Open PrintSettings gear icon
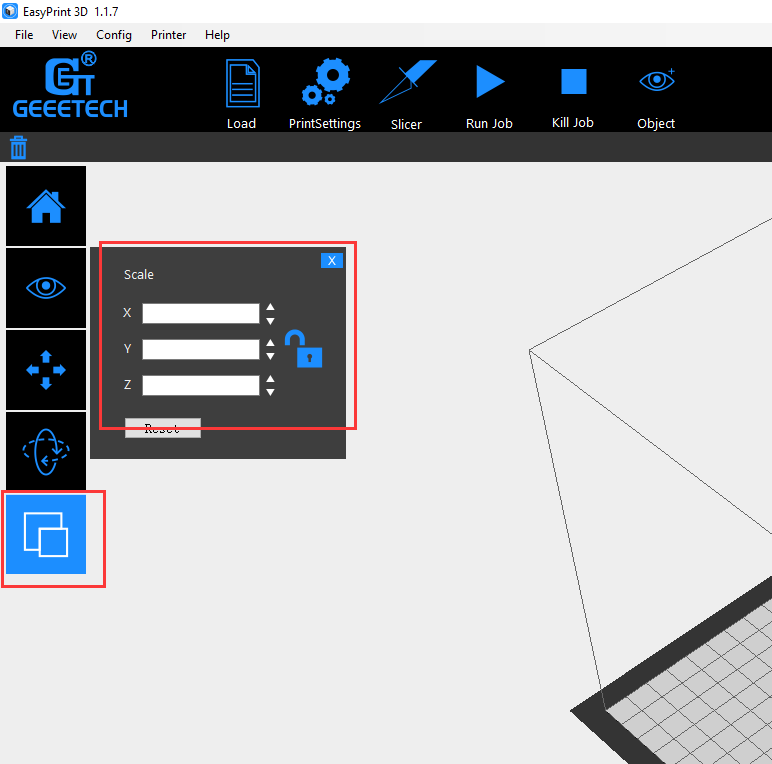Screen dimensions: 772x764 point(325,84)
